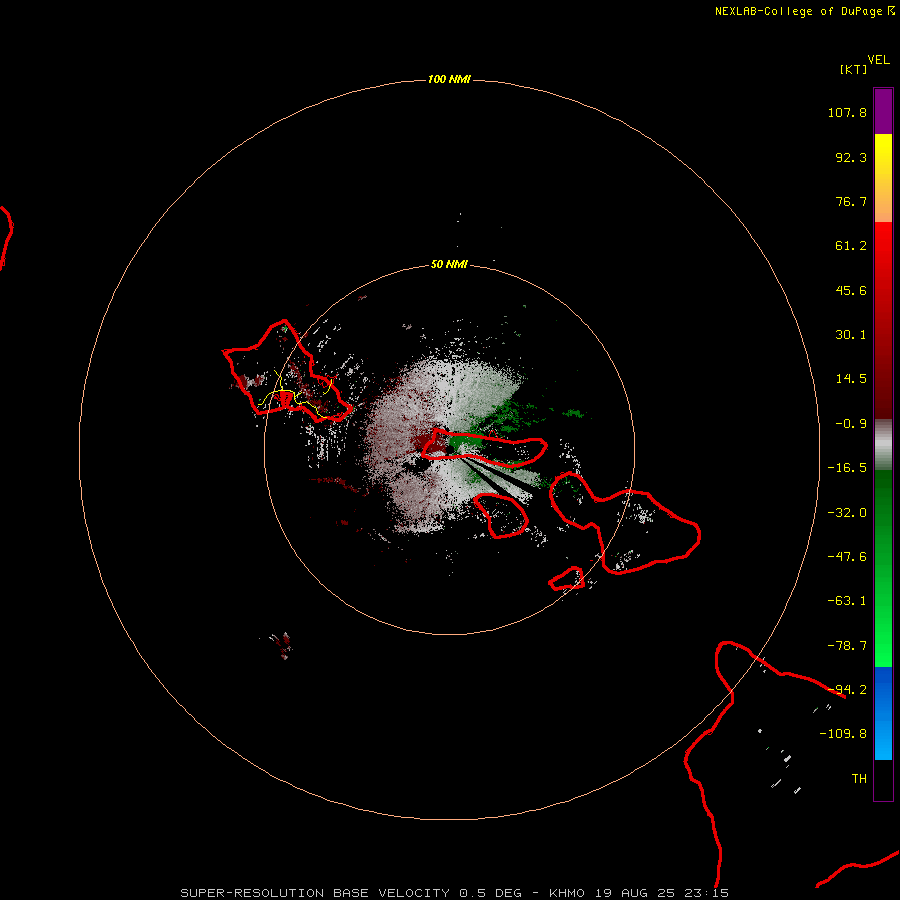
Task: Click the 45.6 velocity scale value
Action: coord(851,290)
